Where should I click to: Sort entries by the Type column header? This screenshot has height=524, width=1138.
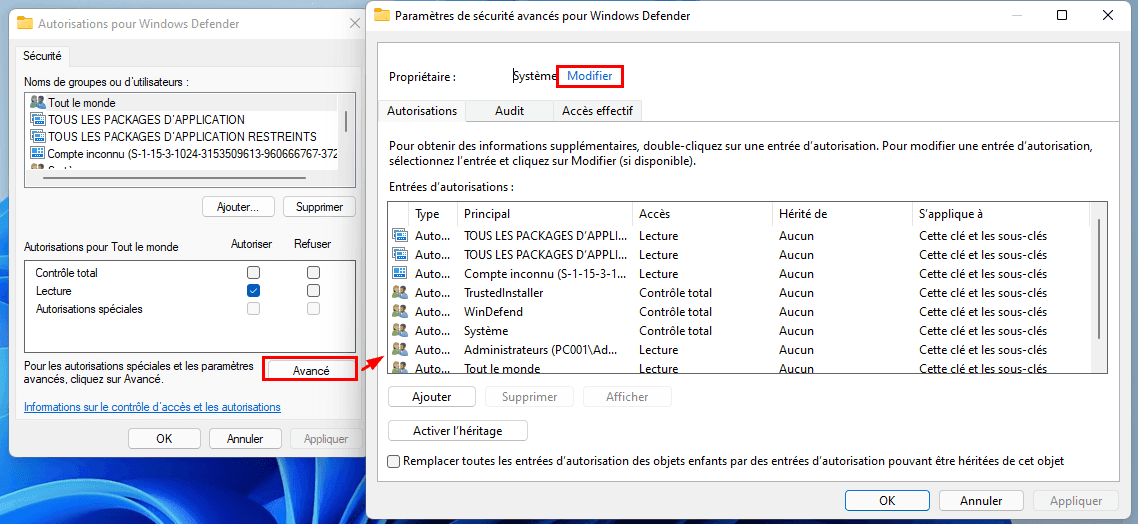pyautogui.click(x=433, y=214)
